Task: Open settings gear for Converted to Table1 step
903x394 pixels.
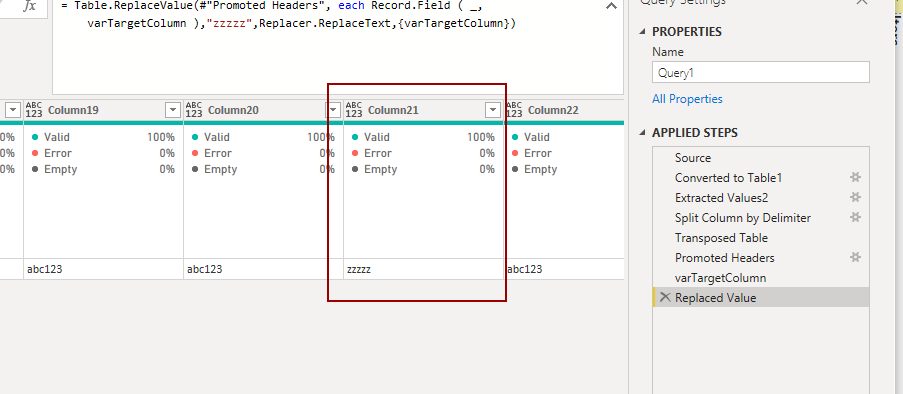Action: coord(855,177)
